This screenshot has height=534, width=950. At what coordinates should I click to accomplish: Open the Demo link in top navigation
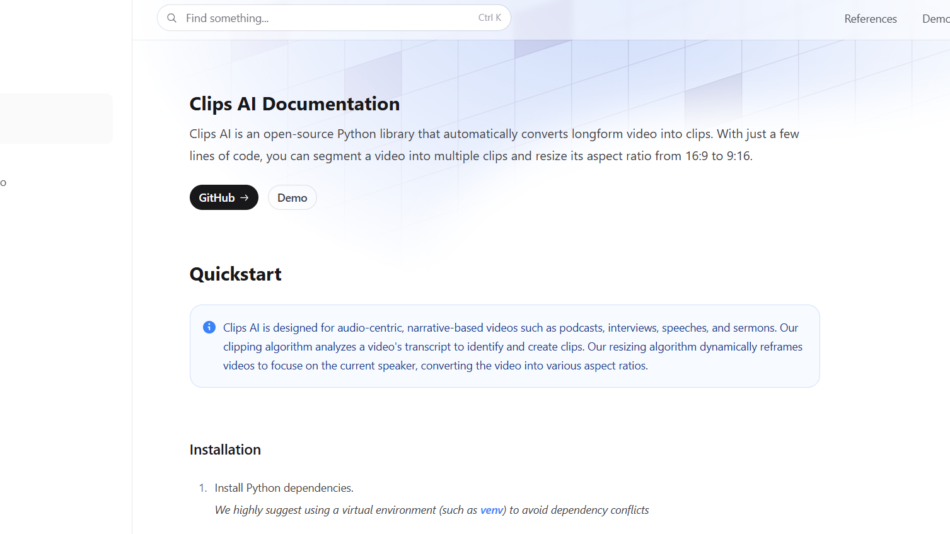(935, 19)
